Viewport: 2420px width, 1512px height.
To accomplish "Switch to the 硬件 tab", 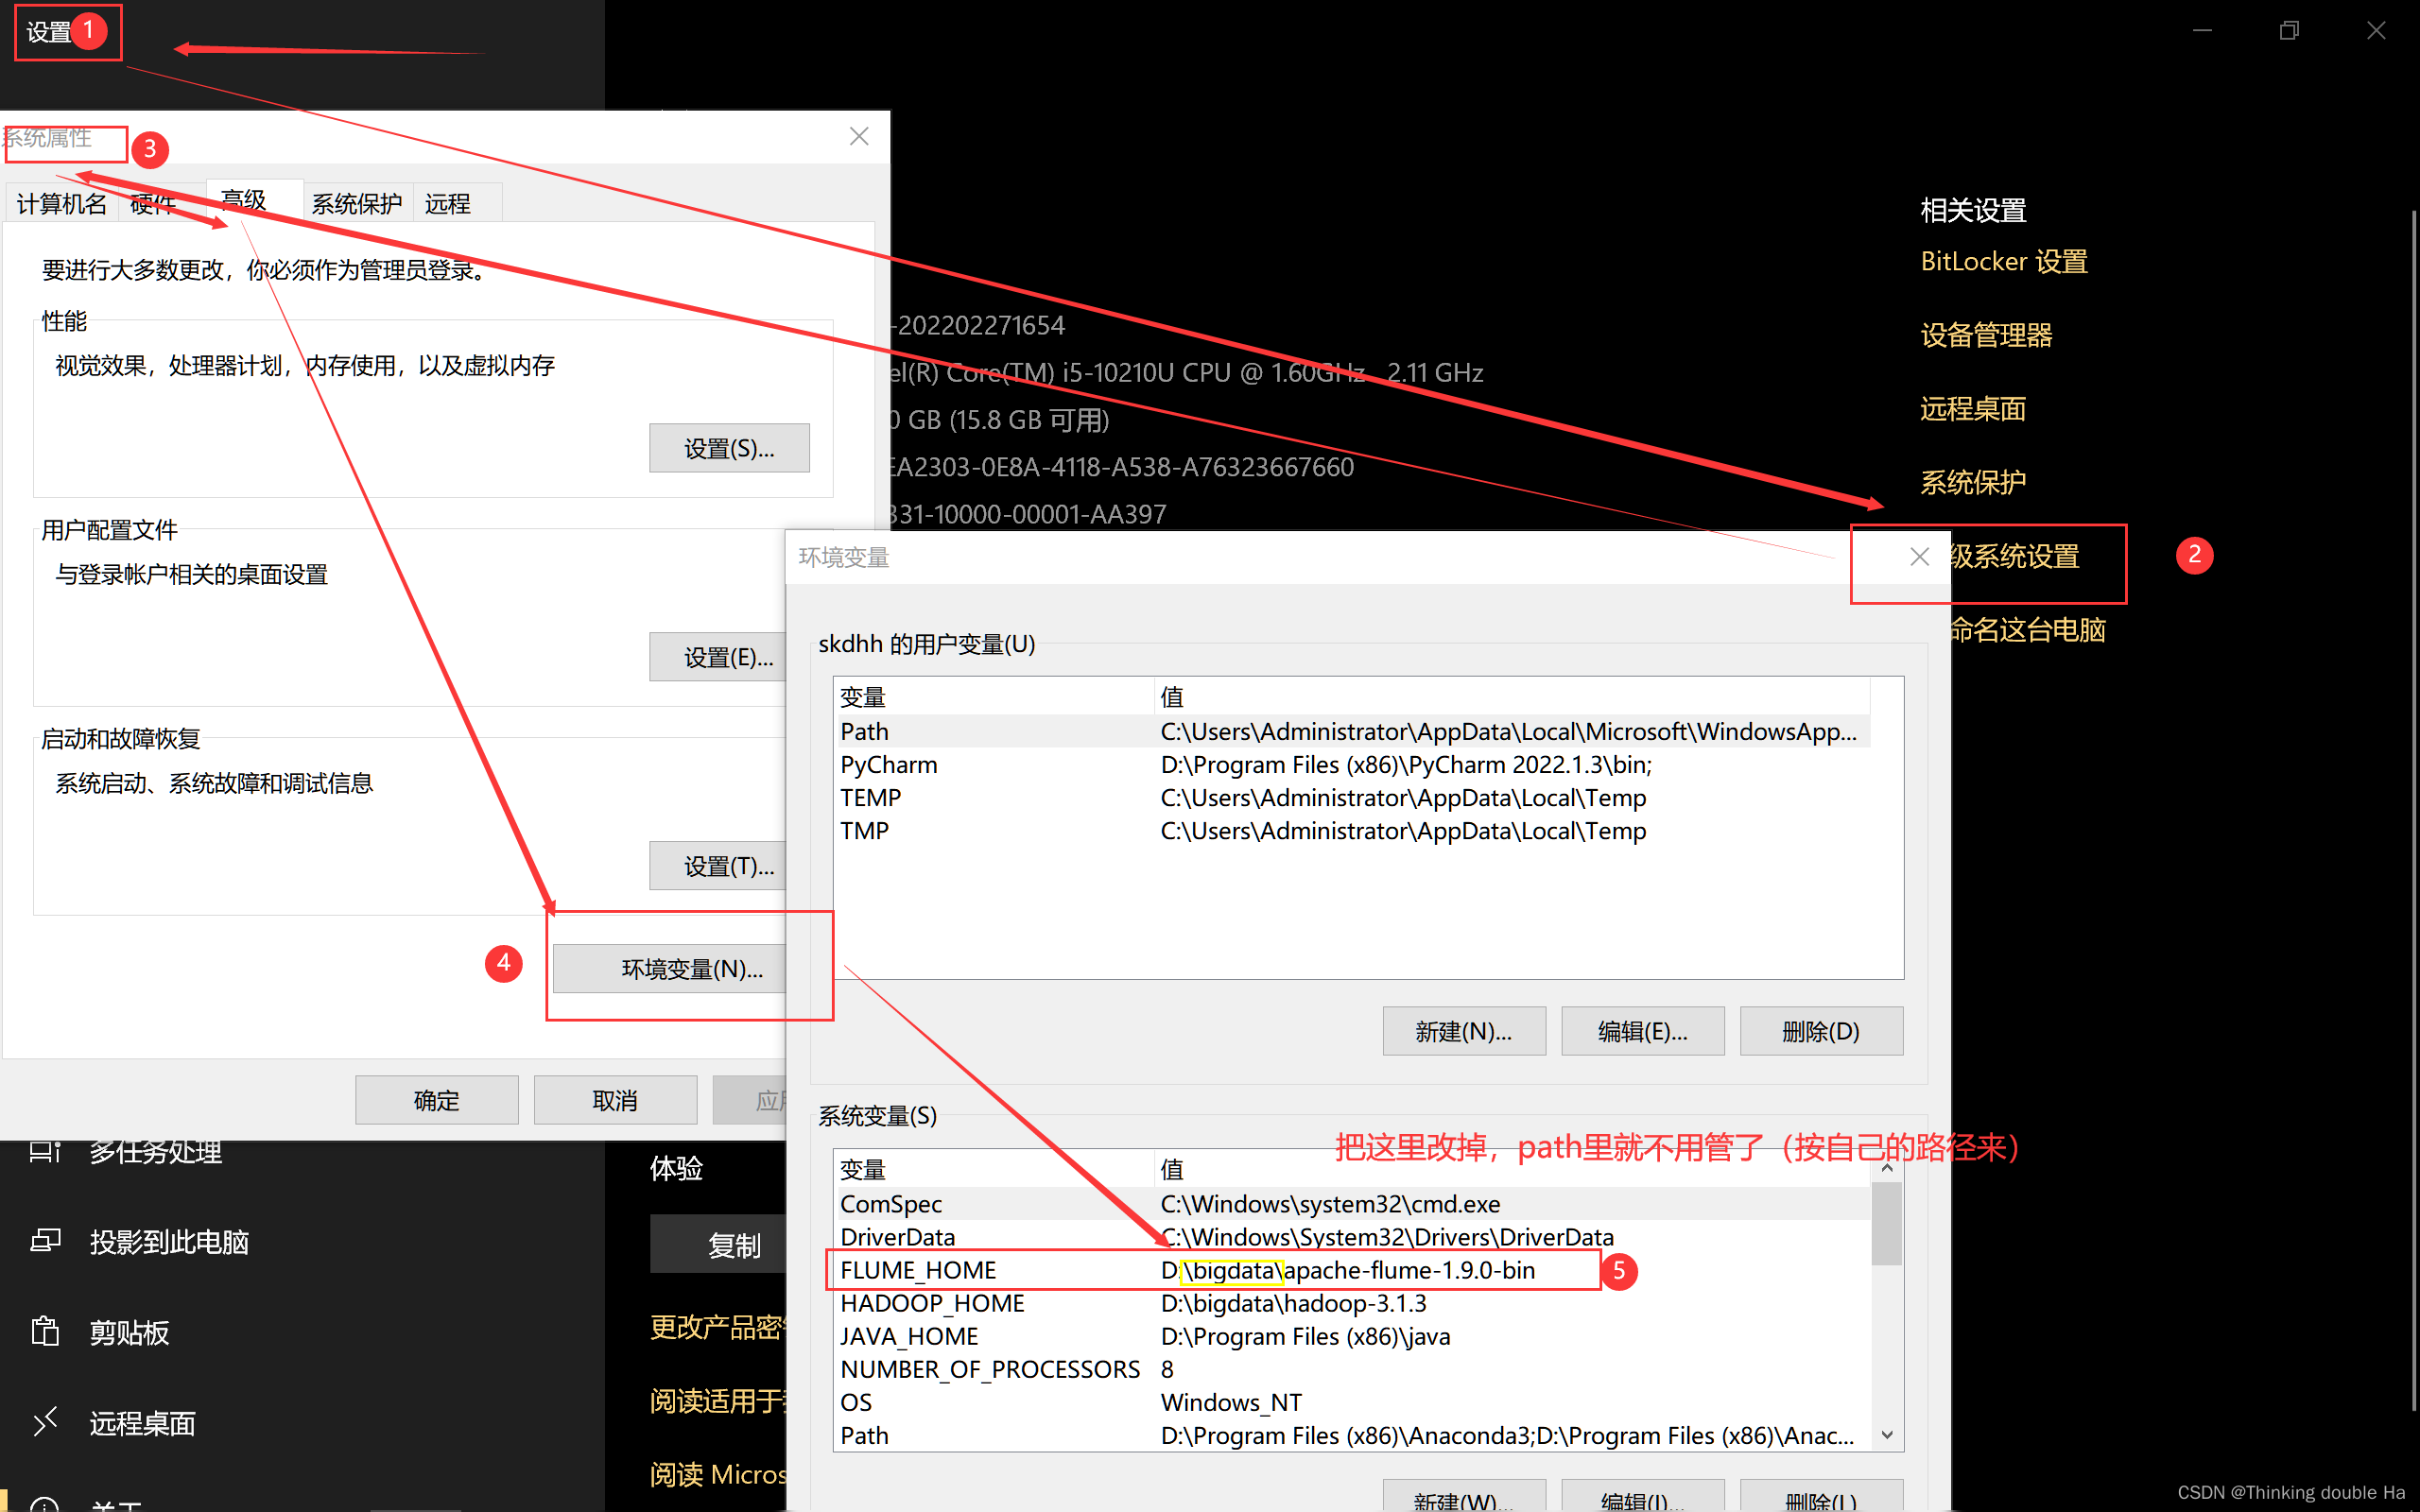I will pyautogui.click(x=152, y=202).
